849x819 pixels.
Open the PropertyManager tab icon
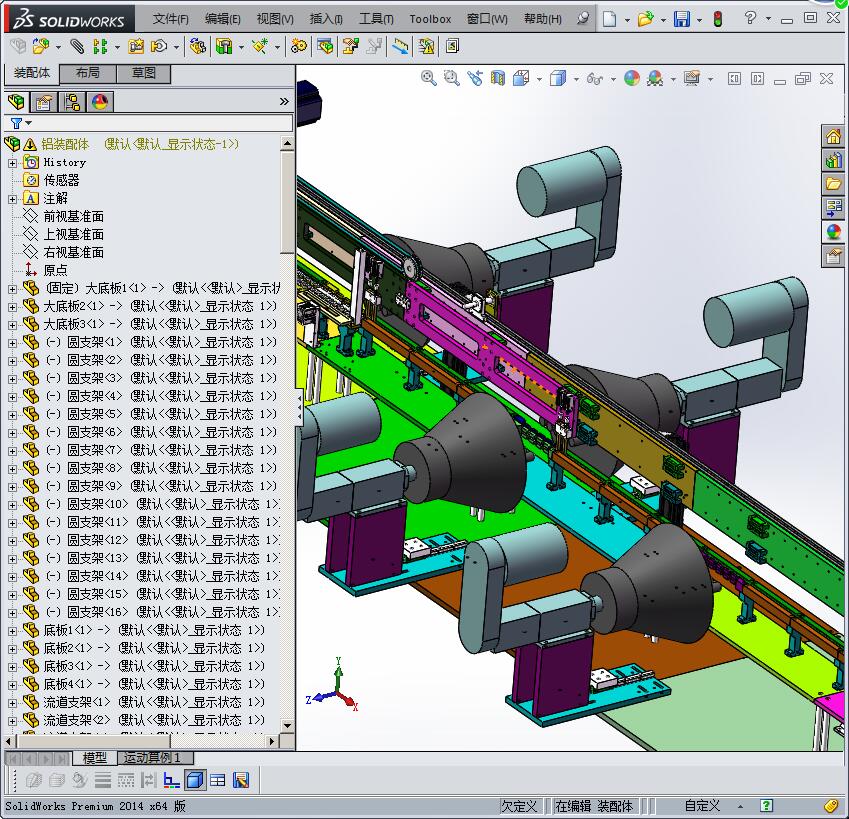pos(43,101)
